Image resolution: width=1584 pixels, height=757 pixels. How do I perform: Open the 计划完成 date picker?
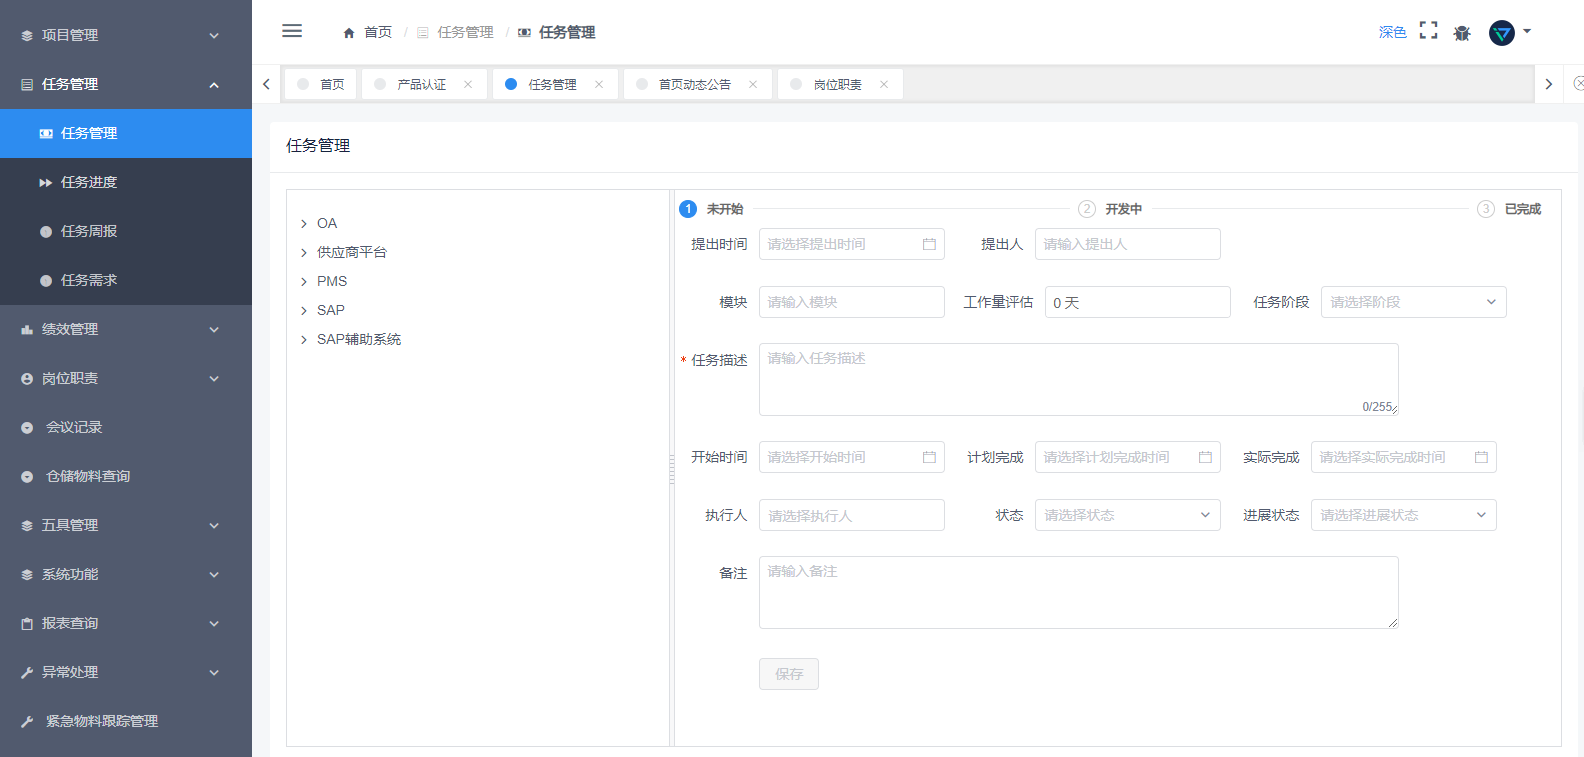tap(1128, 457)
